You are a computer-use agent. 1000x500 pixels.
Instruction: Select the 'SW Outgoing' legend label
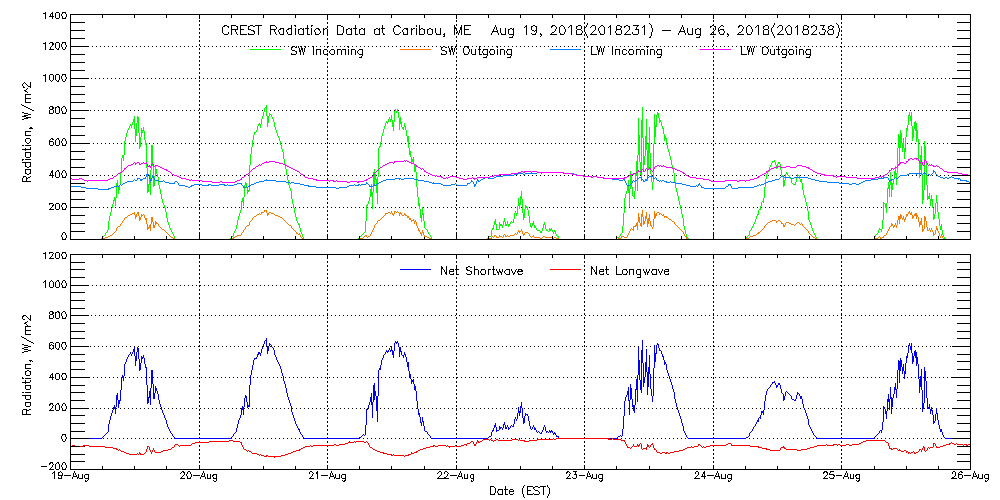[476, 51]
